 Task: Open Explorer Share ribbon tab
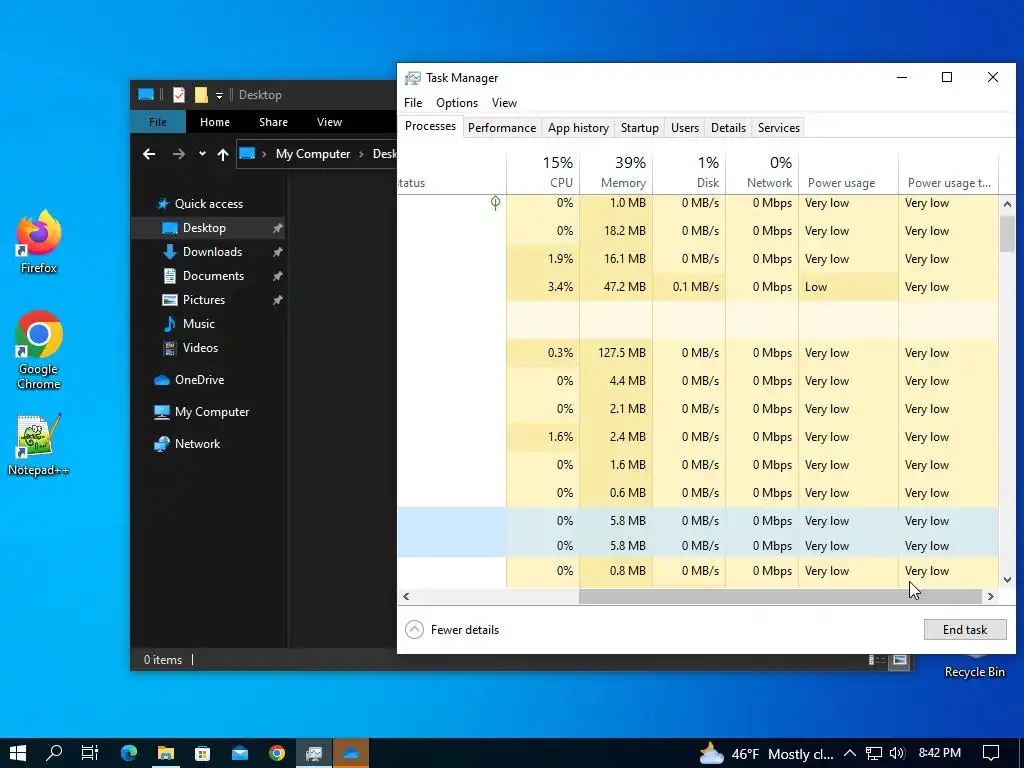[273, 122]
